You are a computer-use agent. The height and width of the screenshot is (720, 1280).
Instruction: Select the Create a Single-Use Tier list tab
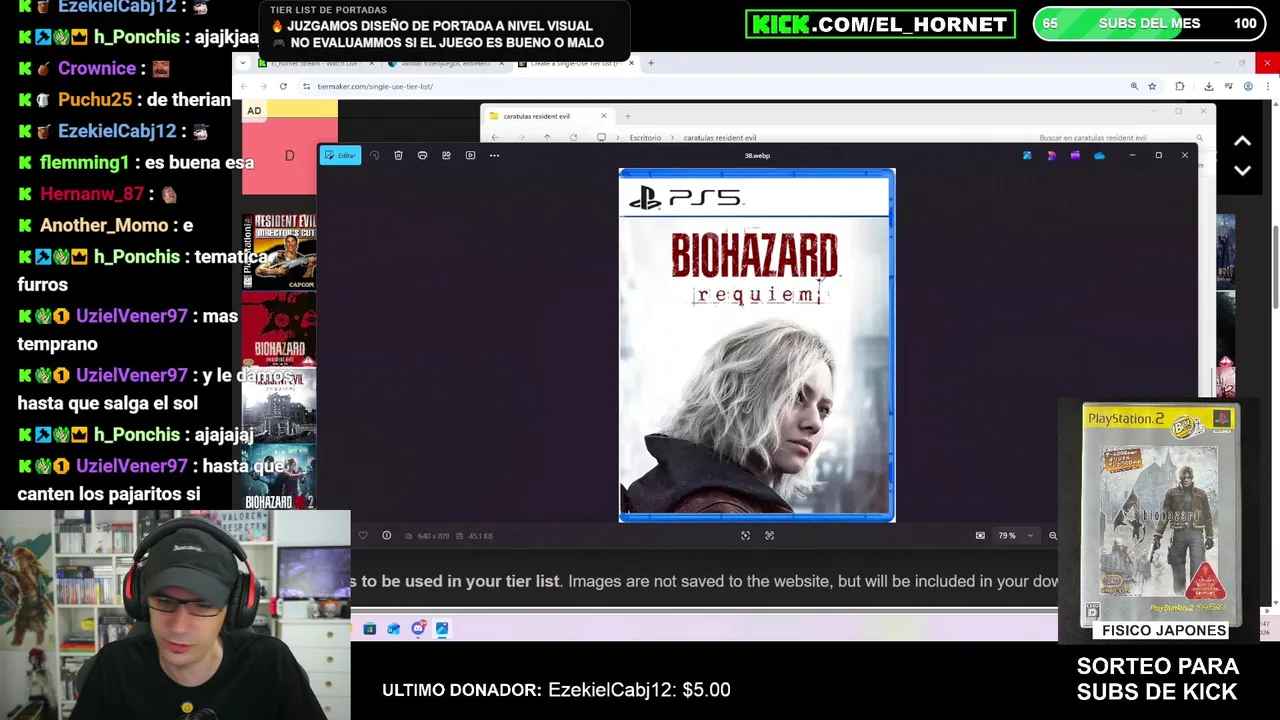576,63
